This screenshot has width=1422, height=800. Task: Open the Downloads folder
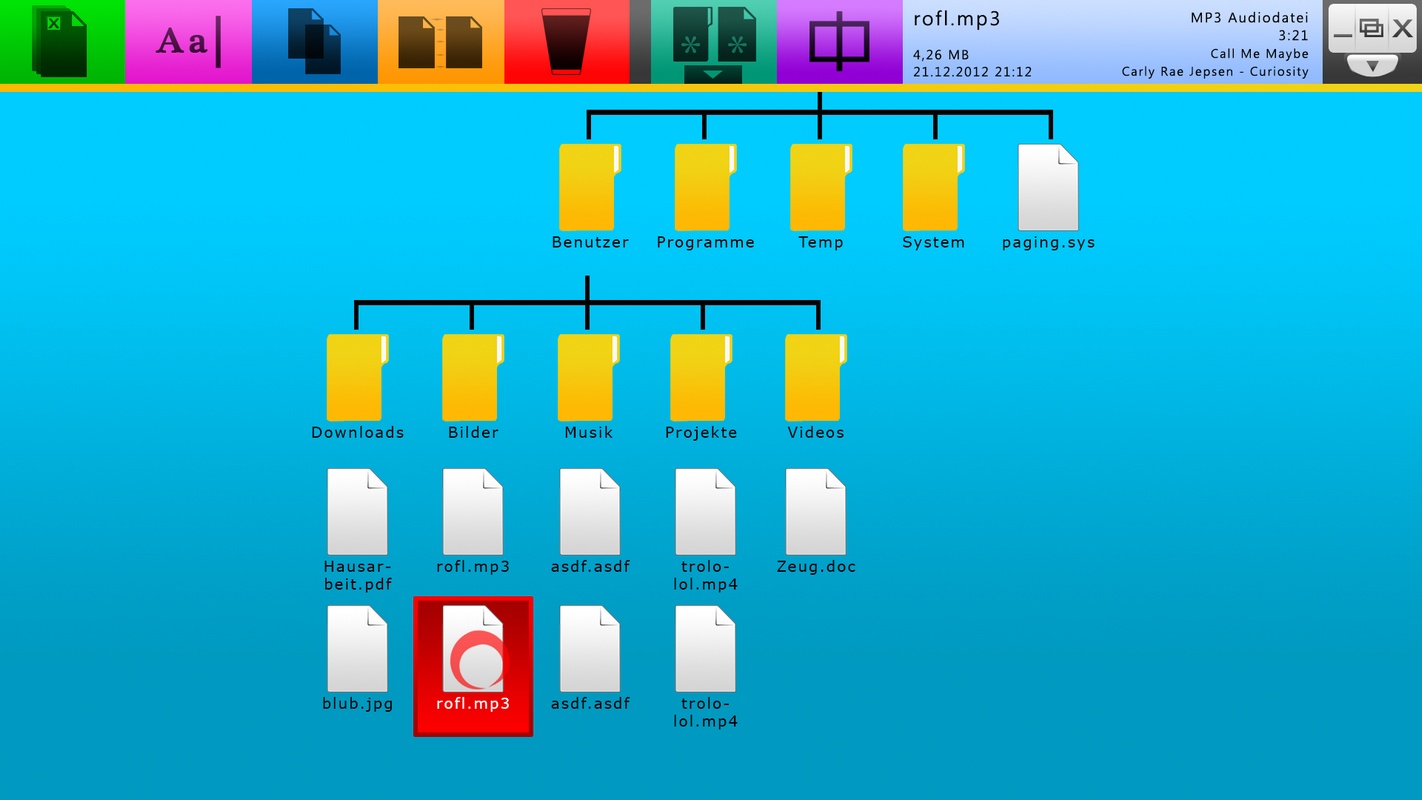coord(357,378)
